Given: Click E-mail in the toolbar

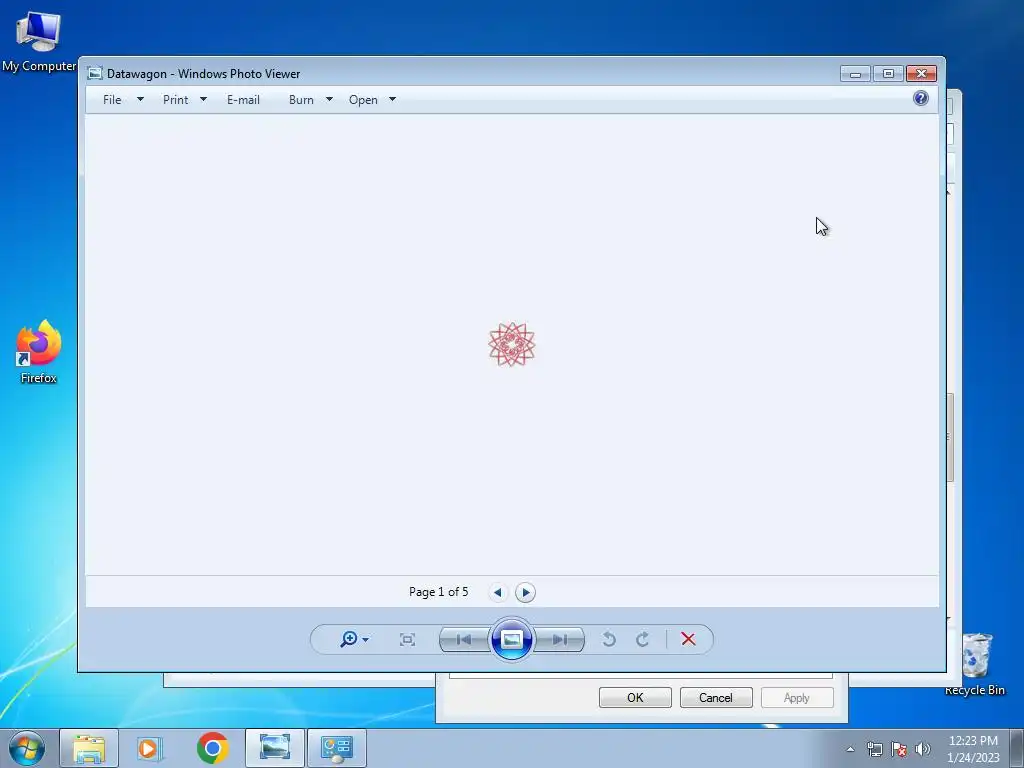Looking at the screenshot, I should click(x=243, y=100).
